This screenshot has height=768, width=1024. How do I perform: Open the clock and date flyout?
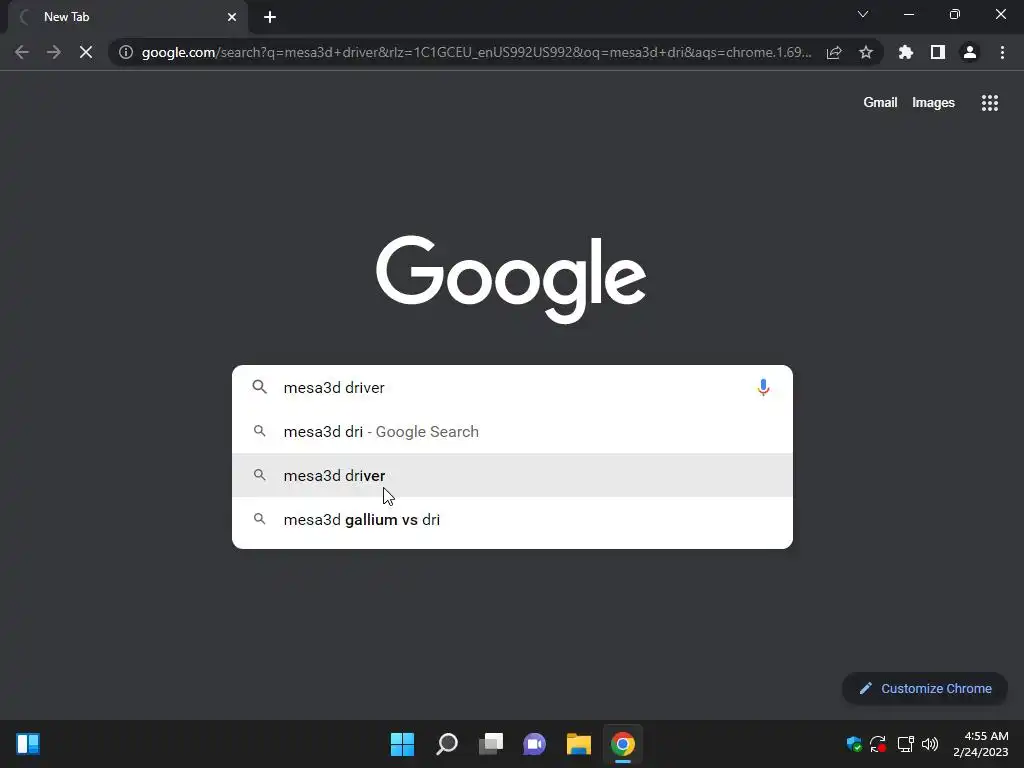pyautogui.click(x=981, y=744)
